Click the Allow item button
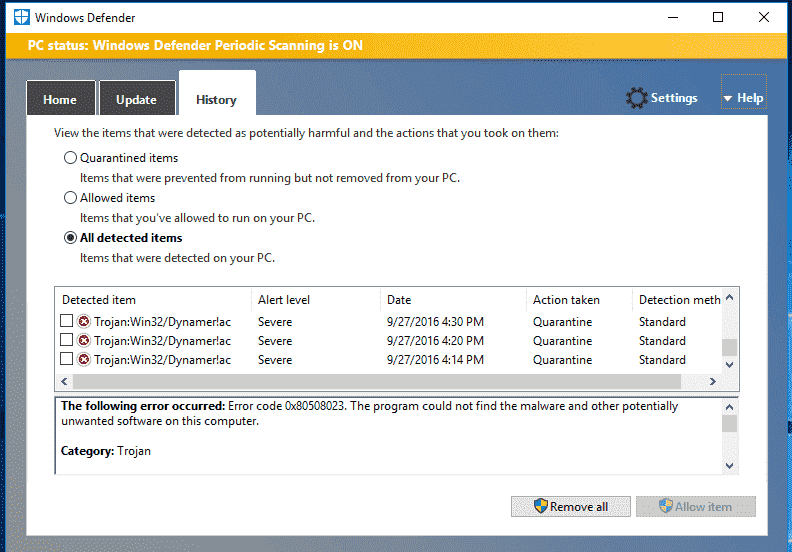792x552 pixels. point(696,507)
